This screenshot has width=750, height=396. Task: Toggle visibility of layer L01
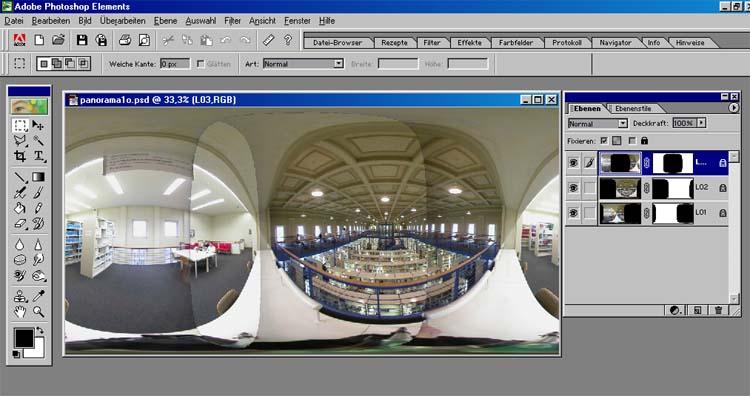(x=573, y=213)
